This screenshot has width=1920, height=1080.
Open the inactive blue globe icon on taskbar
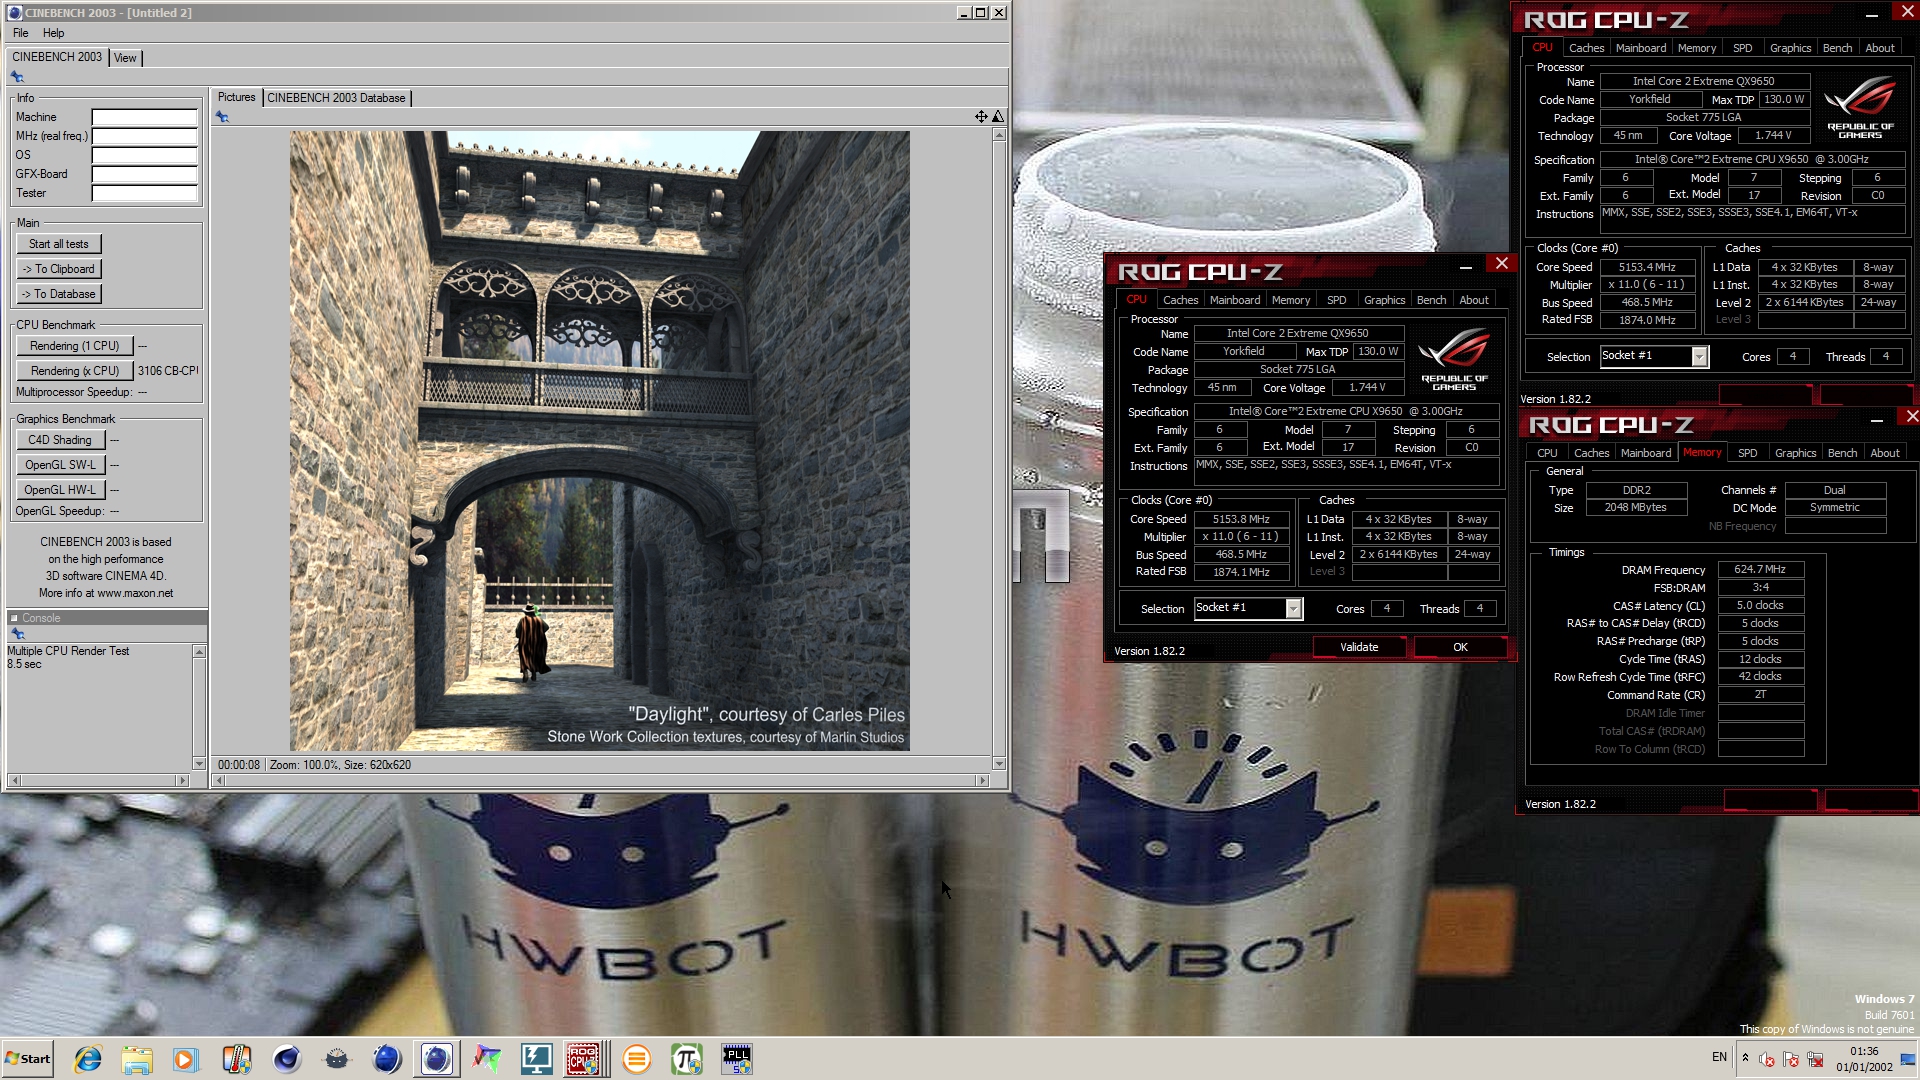[387, 1059]
